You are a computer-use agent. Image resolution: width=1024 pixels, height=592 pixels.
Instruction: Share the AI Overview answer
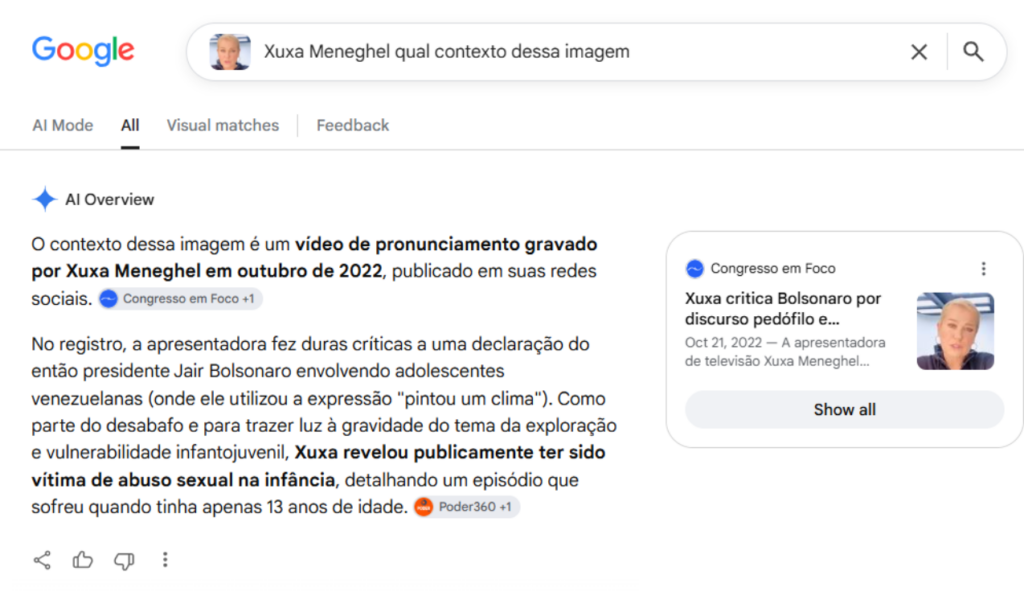(42, 560)
